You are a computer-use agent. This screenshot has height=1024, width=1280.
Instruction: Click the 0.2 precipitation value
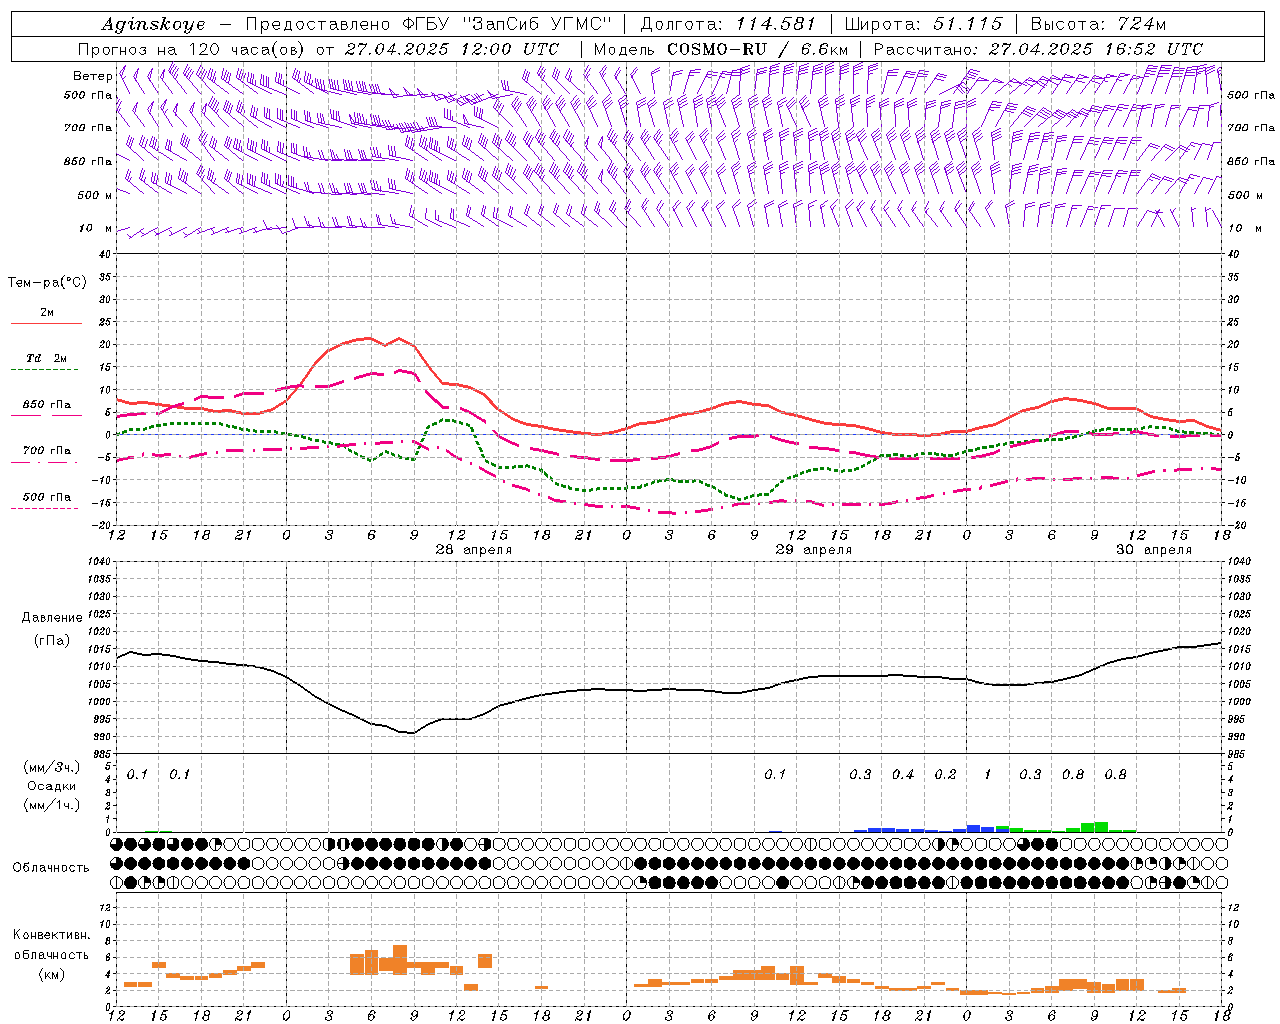[945, 774]
